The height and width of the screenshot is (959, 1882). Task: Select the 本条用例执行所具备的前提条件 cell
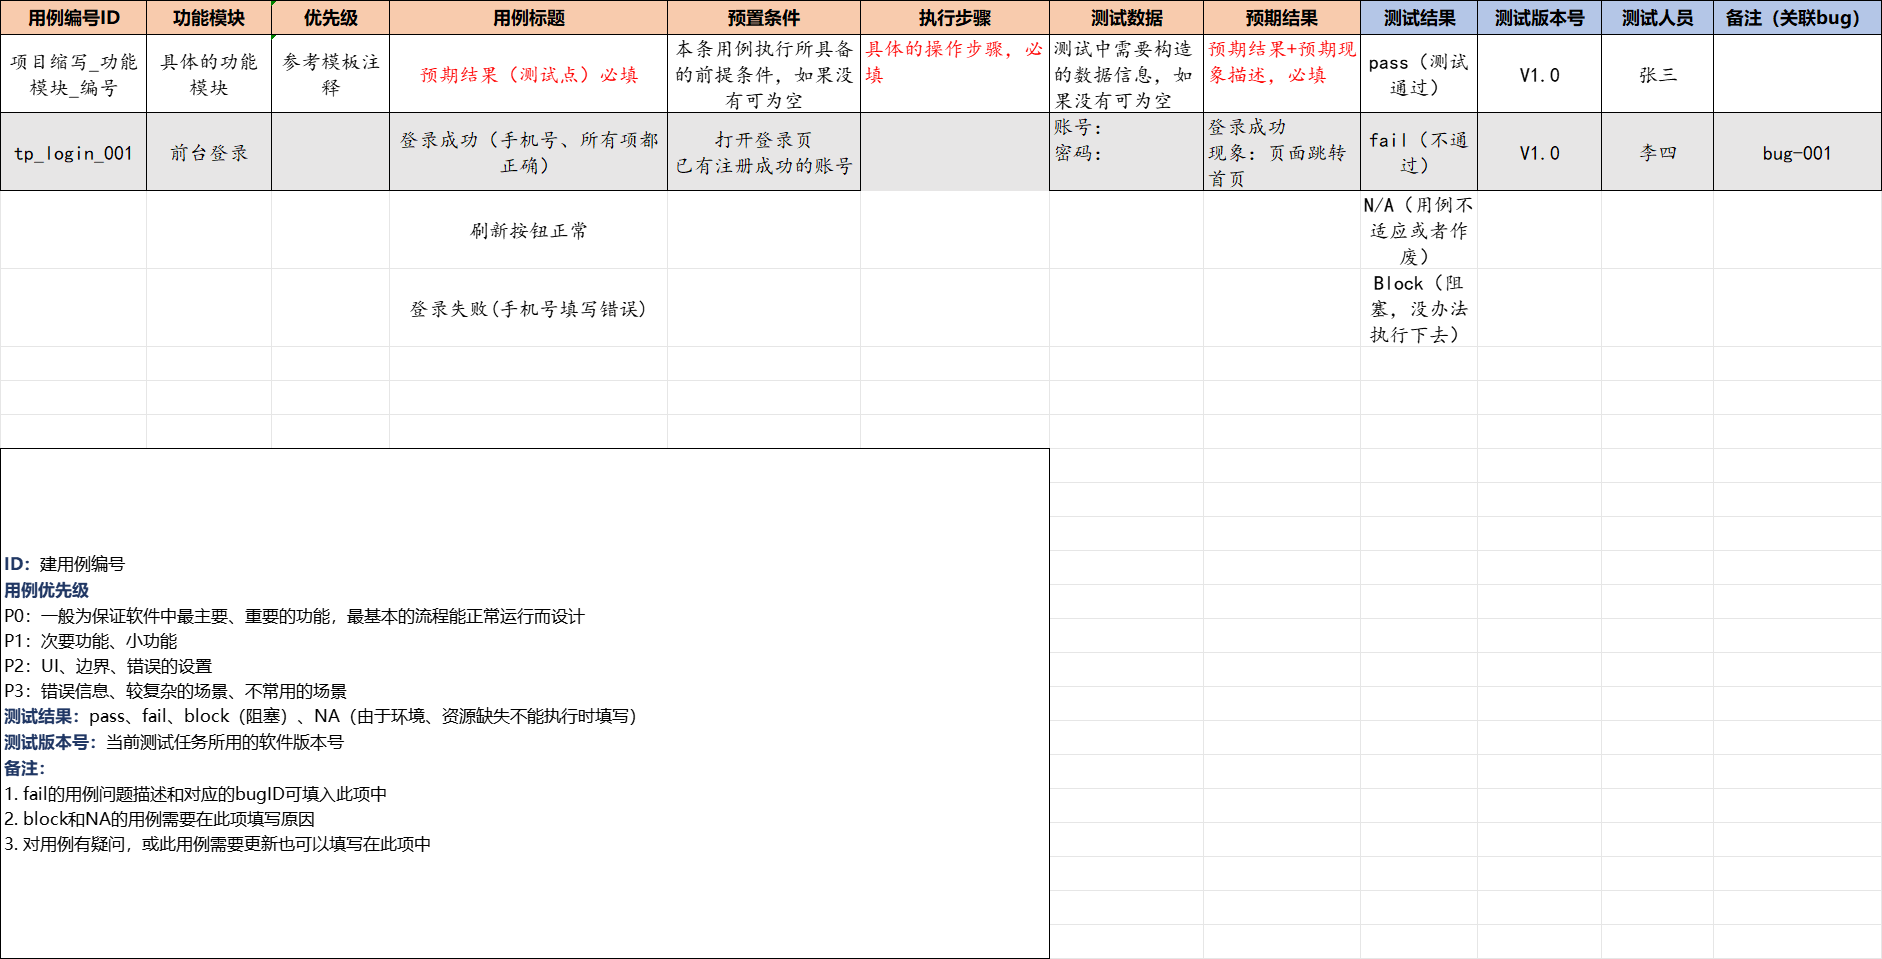(764, 74)
